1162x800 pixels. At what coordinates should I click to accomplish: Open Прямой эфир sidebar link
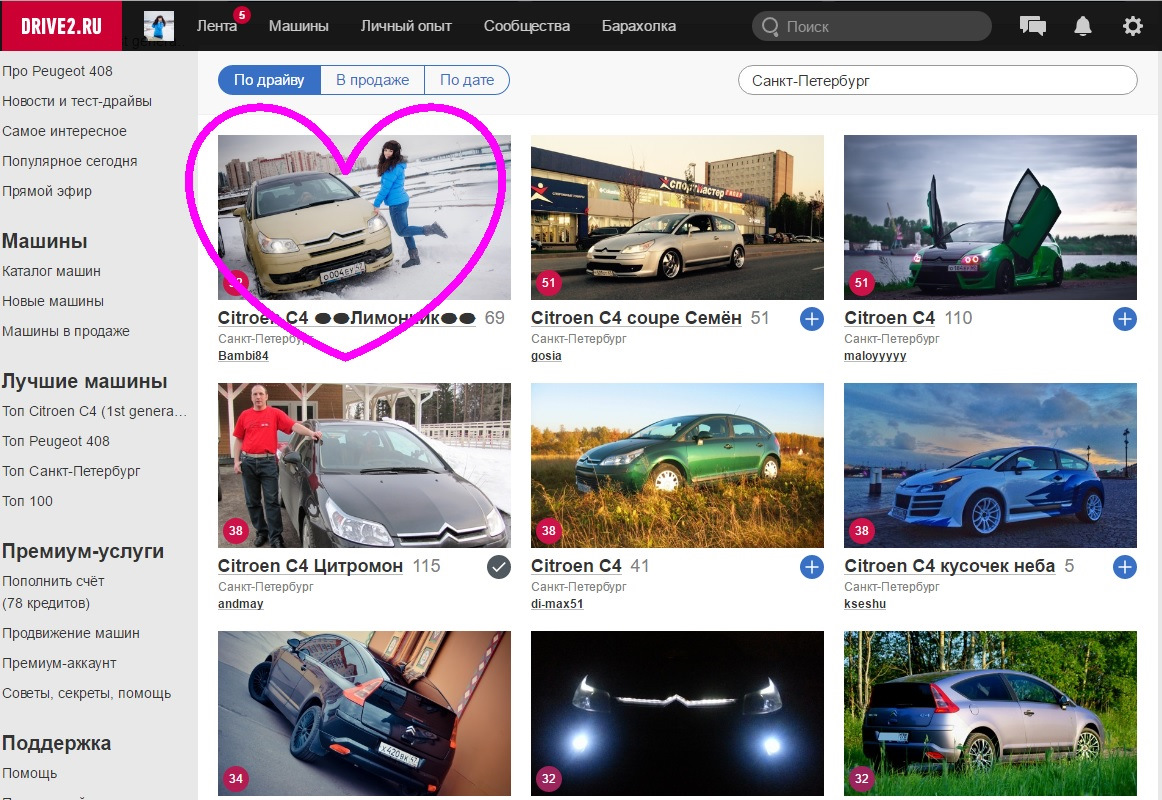coord(47,191)
